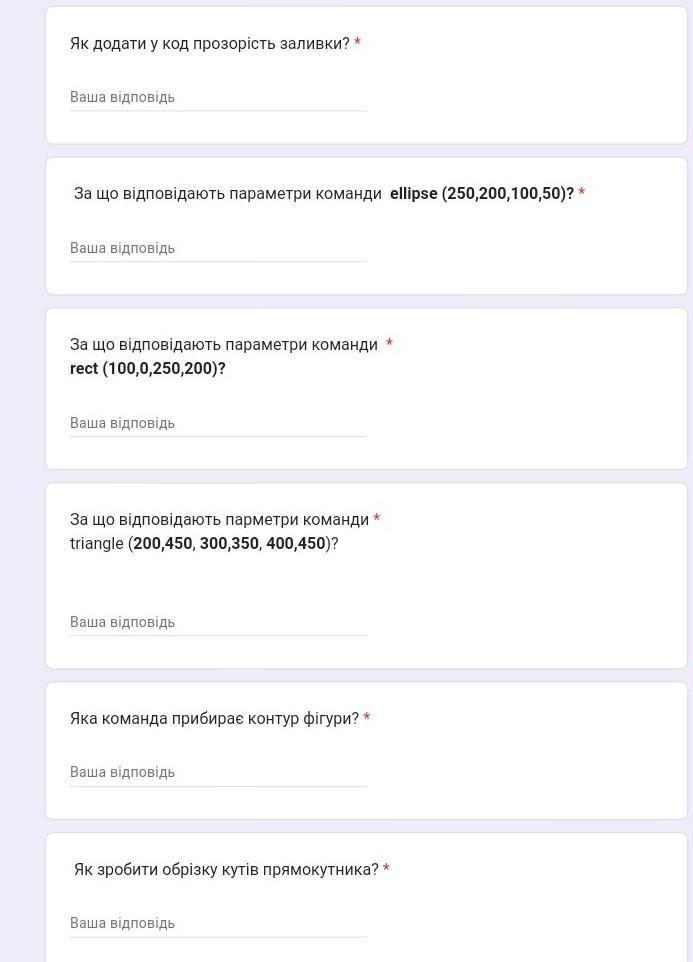The width and height of the screenshot is (693, 962).
Task: Click answer input under rect question
Action: tap(217, 423)
